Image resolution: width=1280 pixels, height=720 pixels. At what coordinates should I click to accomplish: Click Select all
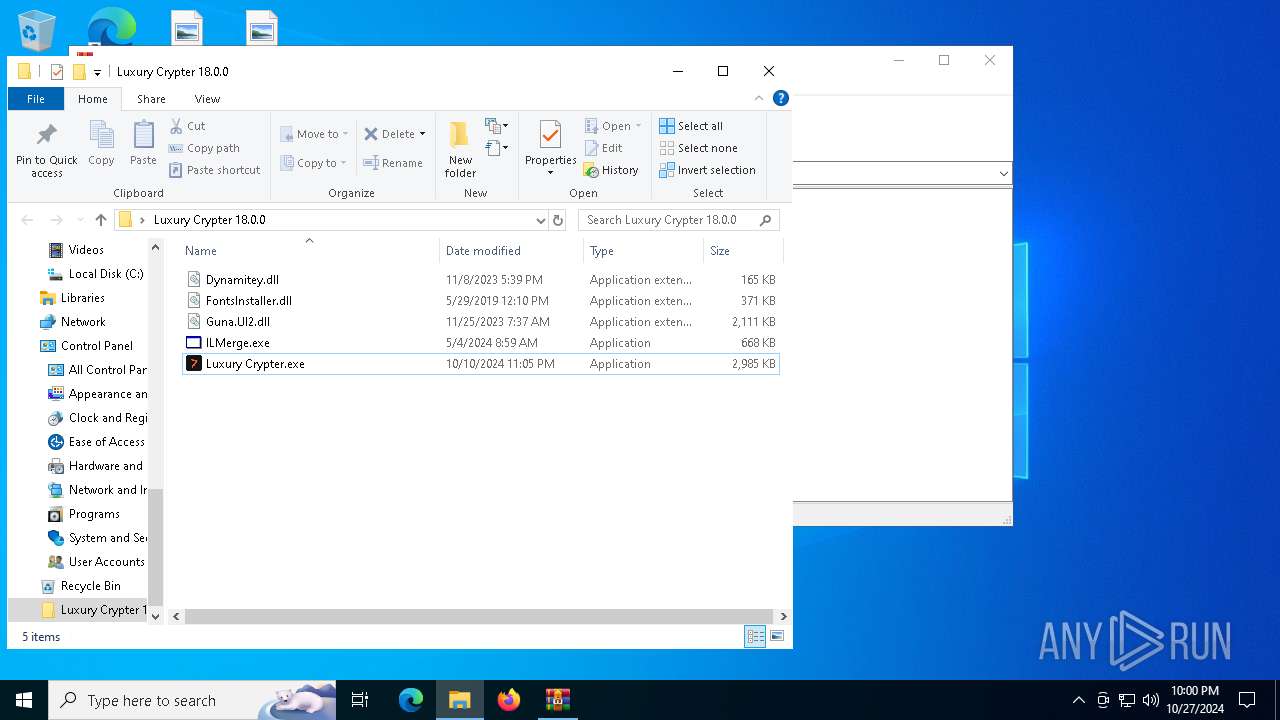(691, 126)
